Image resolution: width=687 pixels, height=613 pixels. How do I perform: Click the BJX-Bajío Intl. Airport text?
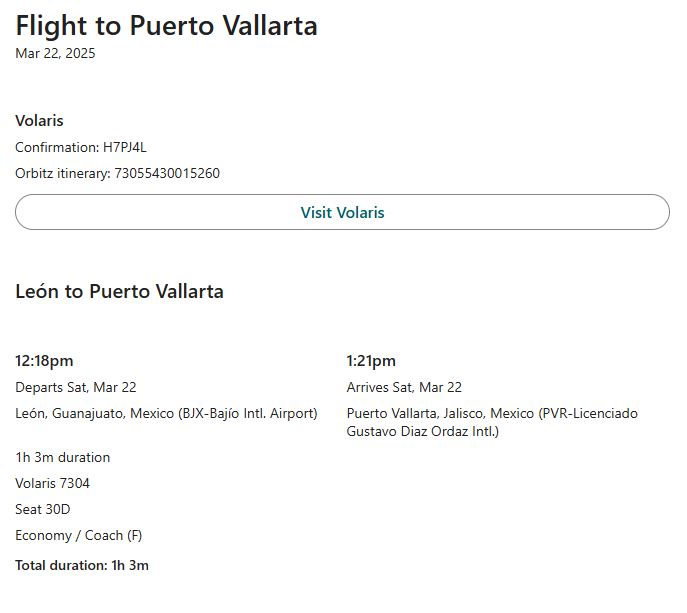248,413
